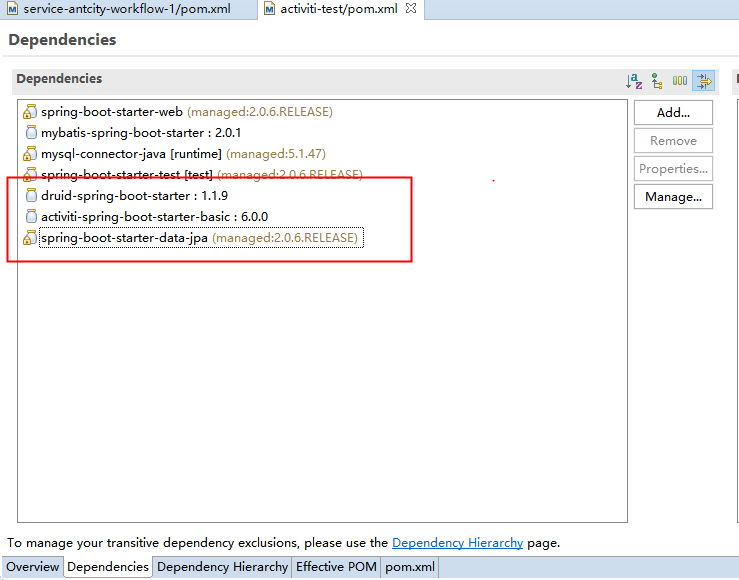The height and width of the screenshot is (580, 739).
Task: Click the jar icon of mybatis-spring-boot-starter
Action: [x=31, y=132]
